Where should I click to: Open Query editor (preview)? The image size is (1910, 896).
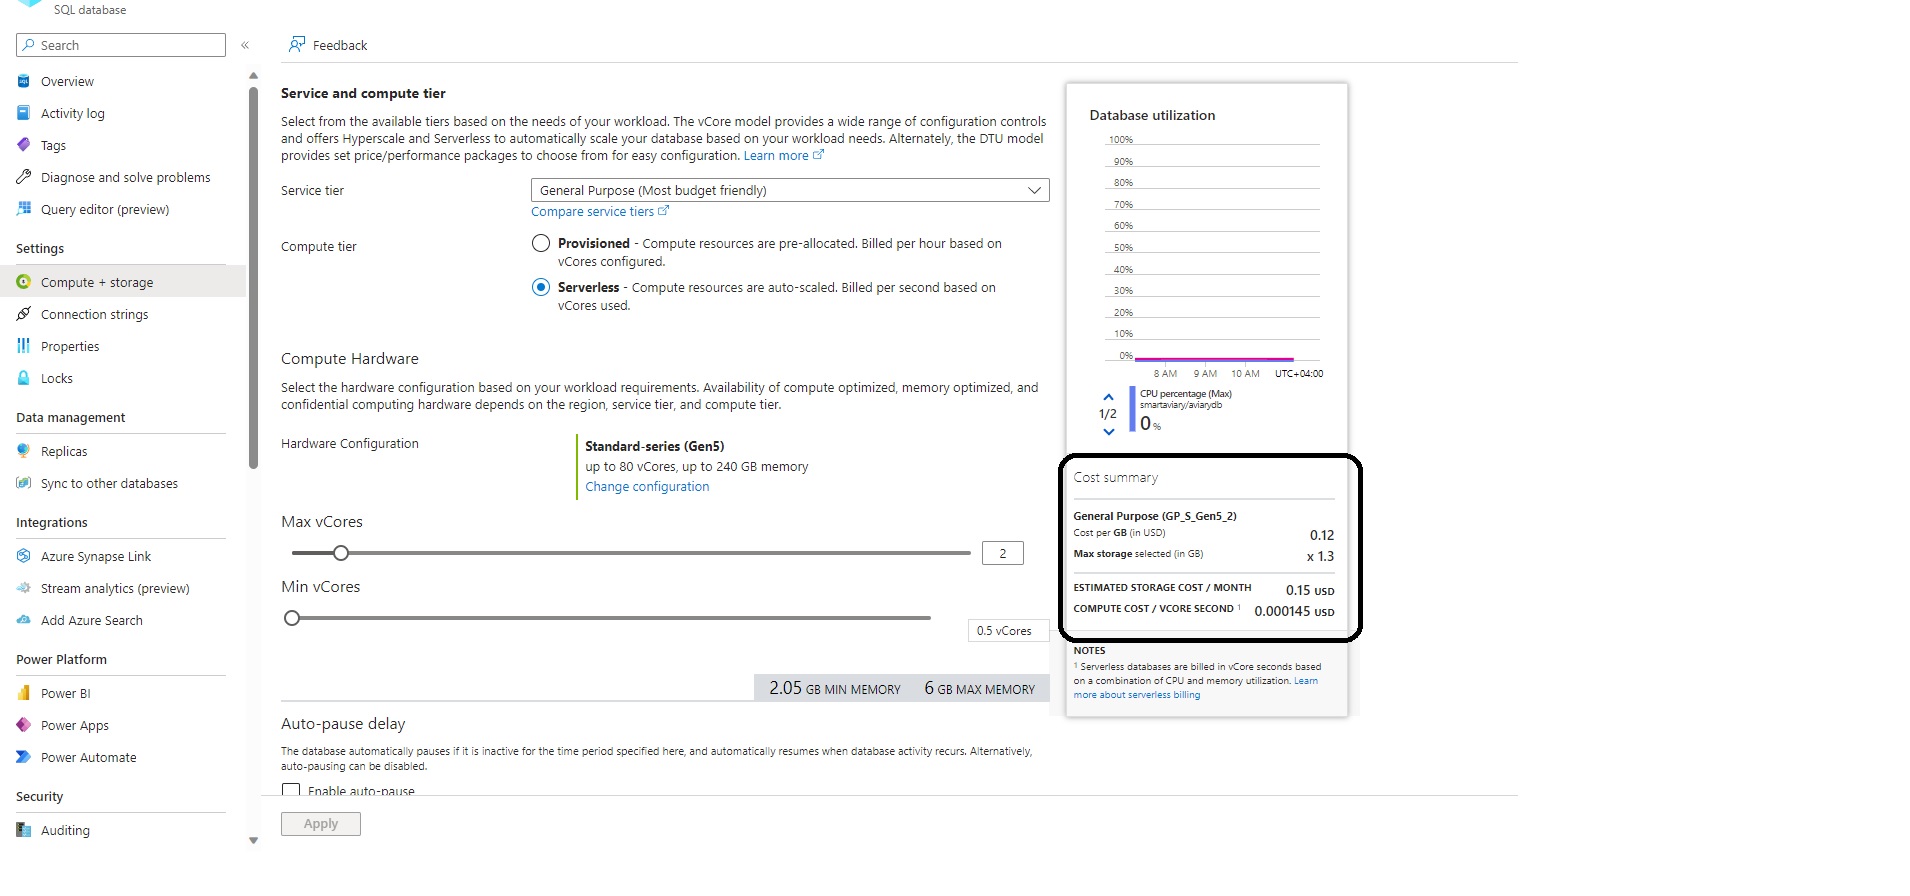105,209
